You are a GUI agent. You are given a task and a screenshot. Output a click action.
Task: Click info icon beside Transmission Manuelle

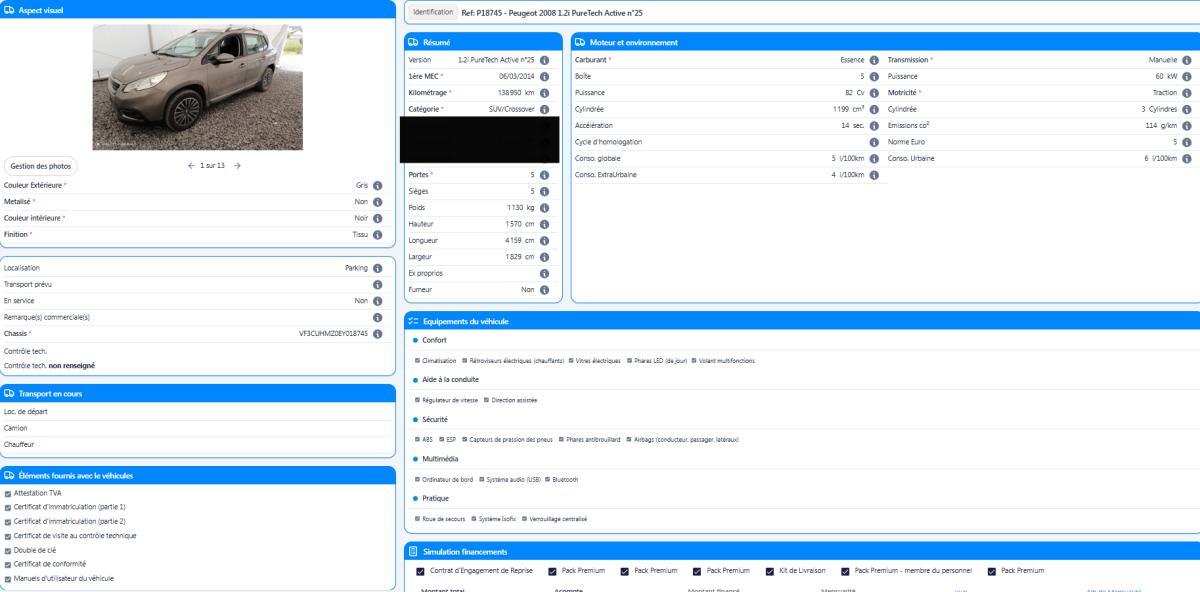(1188, 60)
